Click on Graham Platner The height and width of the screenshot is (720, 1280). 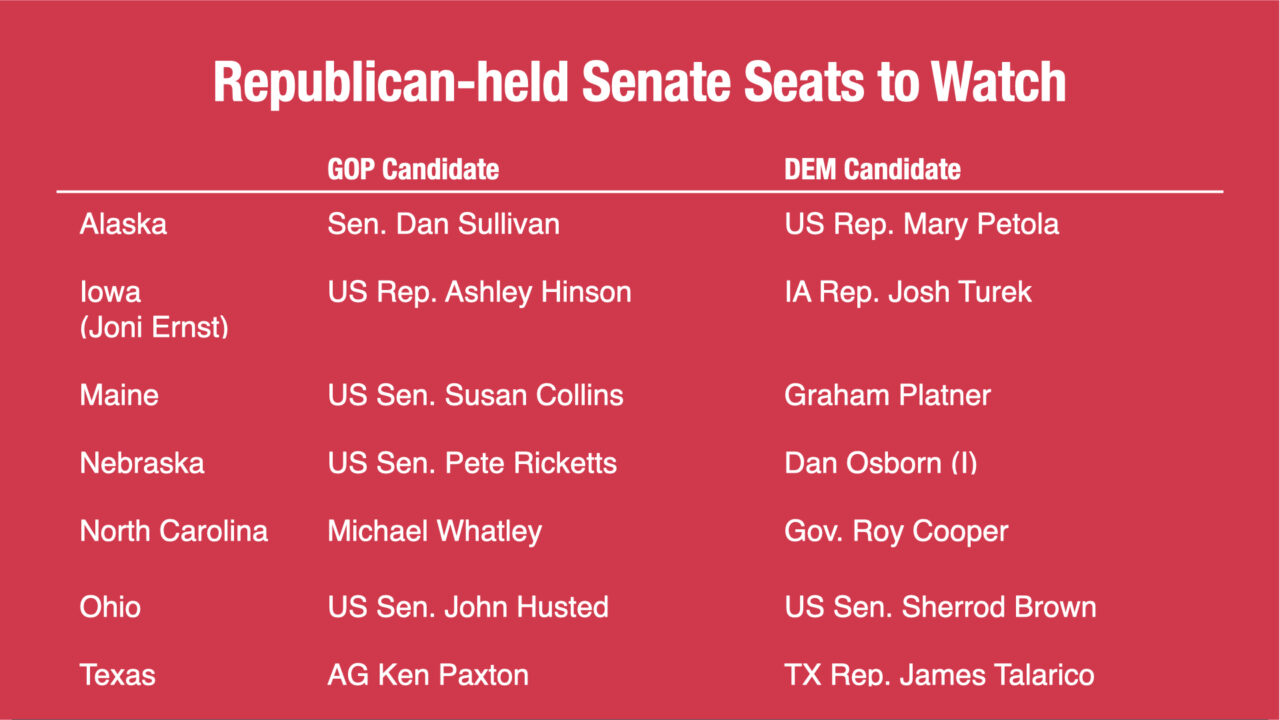pos(887,395)
